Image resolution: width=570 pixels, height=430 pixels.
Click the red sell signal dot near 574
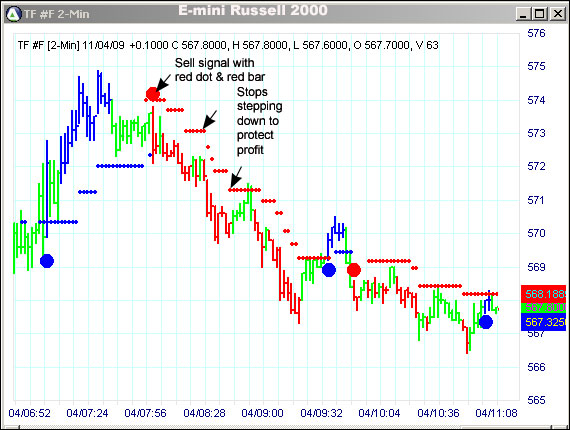click(x=153, y=94)
